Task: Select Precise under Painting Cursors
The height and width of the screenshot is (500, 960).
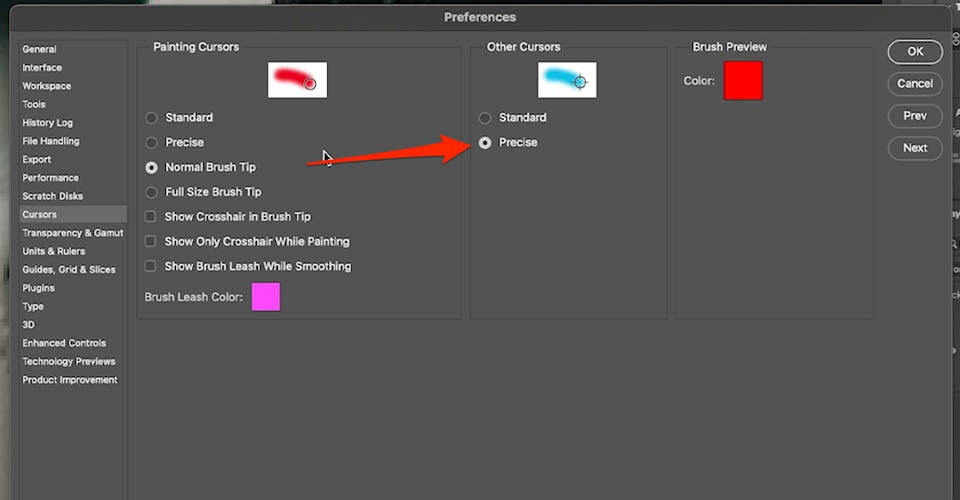Action: pos(151,143)
